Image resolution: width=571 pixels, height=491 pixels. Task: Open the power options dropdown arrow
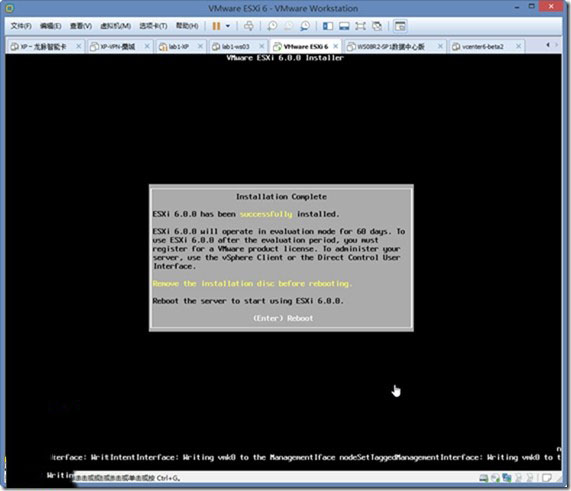pos(228,26)
